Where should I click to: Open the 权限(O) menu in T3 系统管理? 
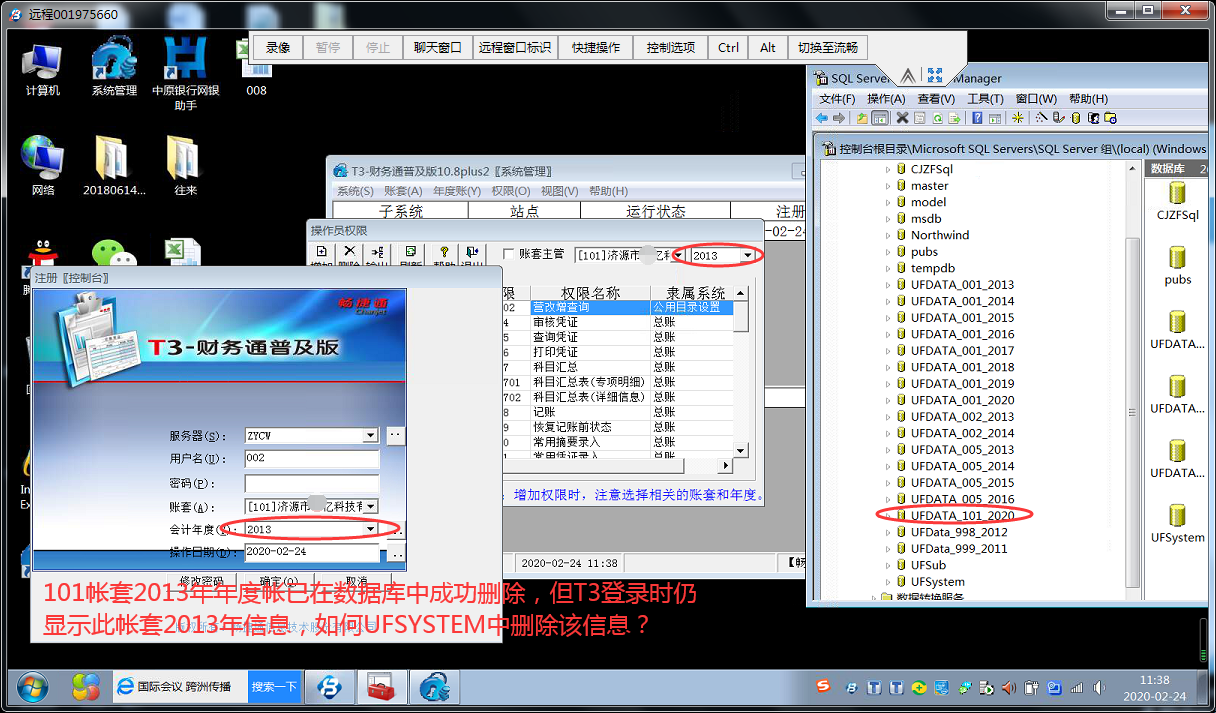point(510,191)
